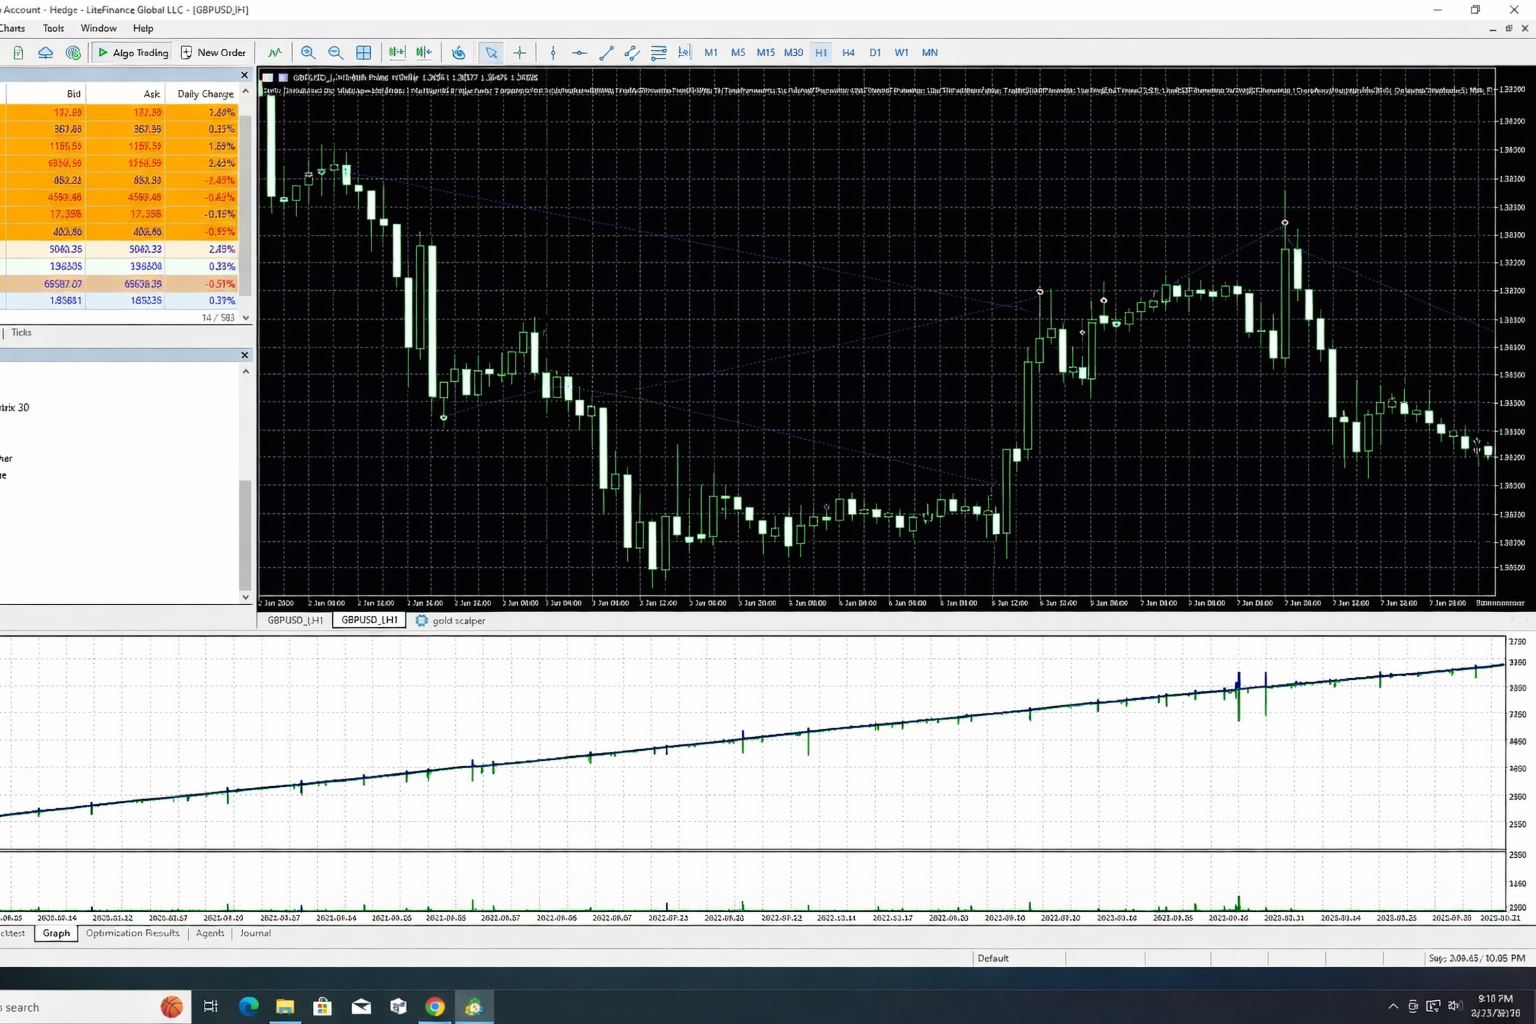
Task: Switch chart to H4 timeframe
Action: pos(848,52)
